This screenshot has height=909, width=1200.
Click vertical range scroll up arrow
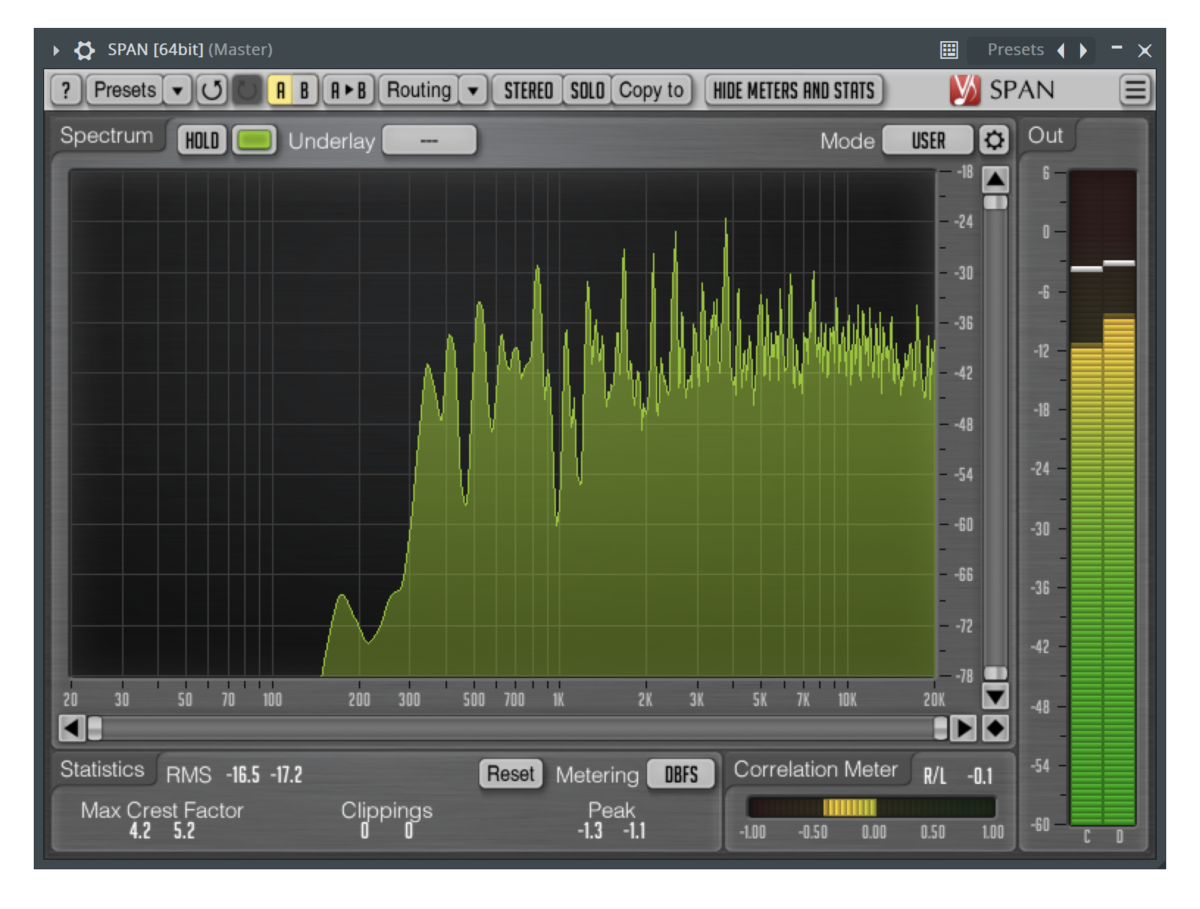coord(996,180)
